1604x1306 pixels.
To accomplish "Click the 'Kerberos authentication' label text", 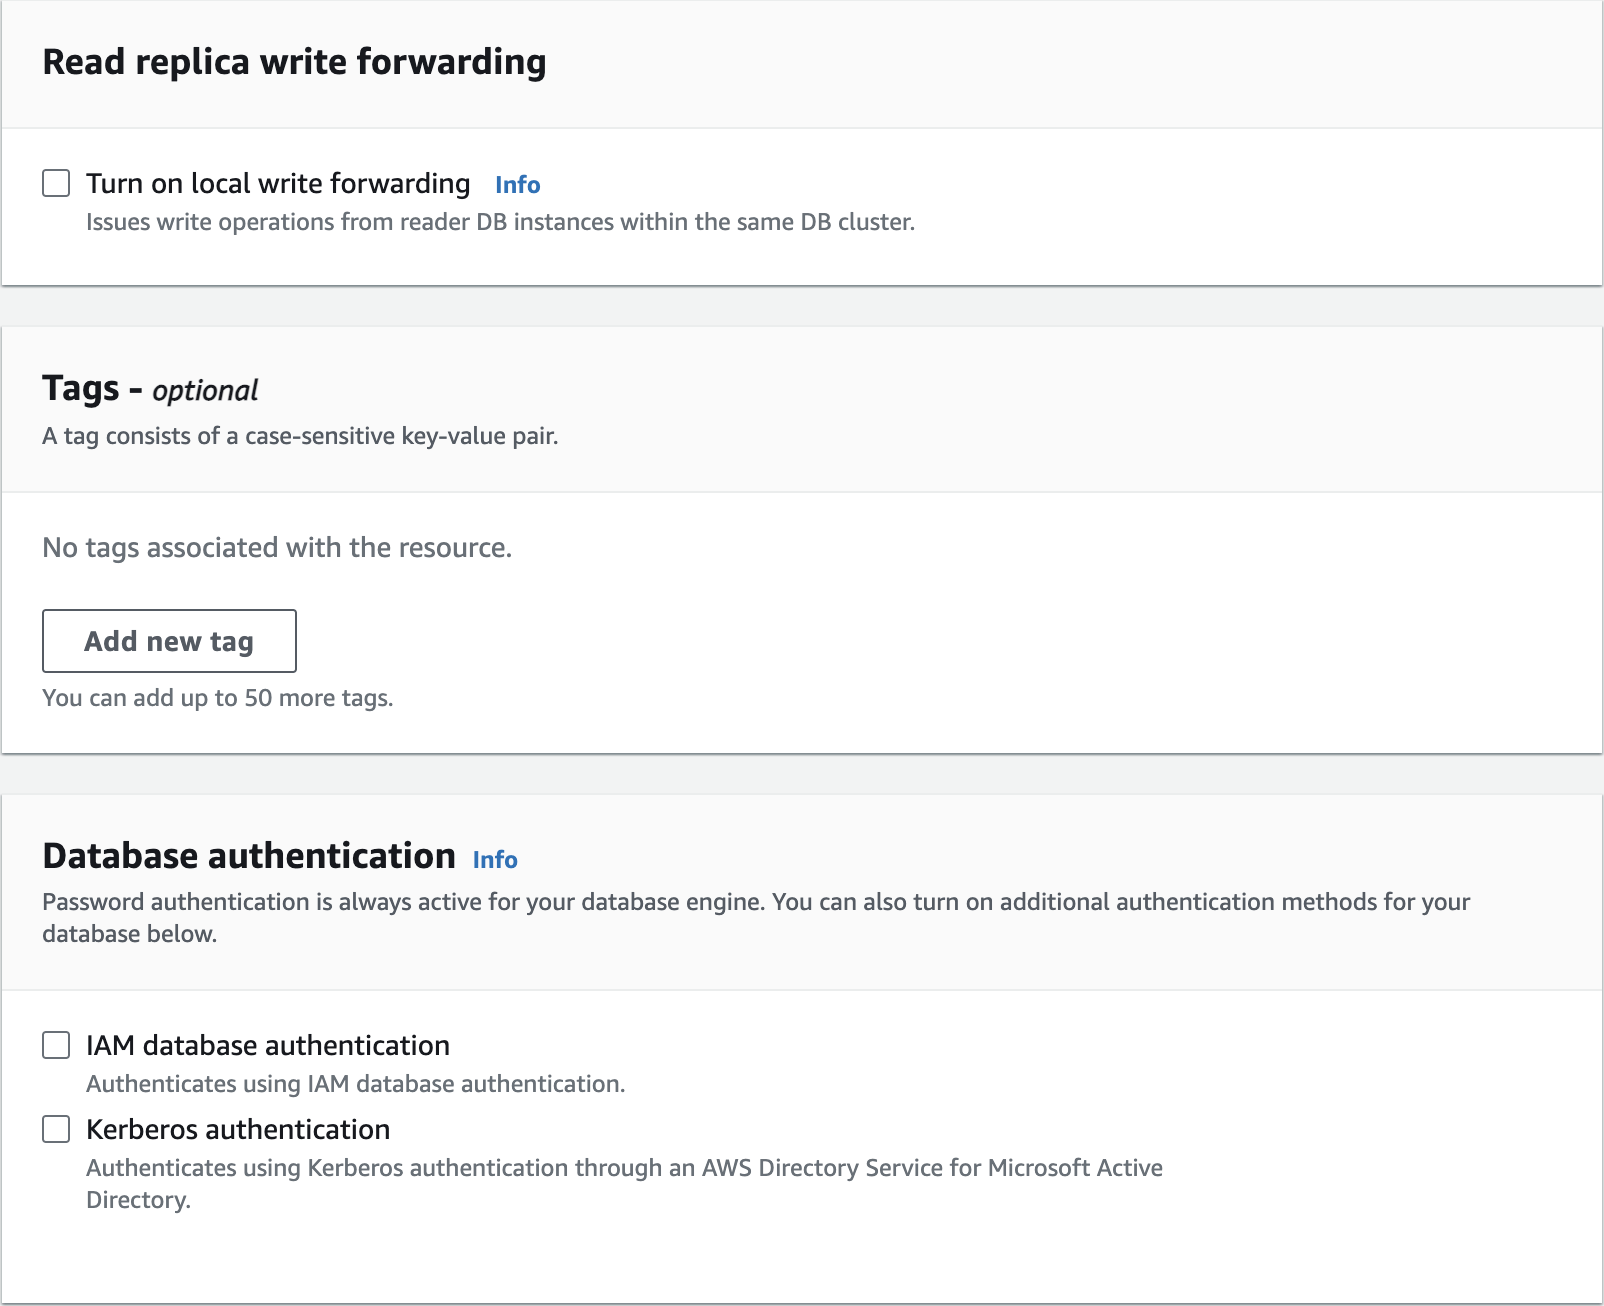I will pyautogui.click(x=238, y=1129).
